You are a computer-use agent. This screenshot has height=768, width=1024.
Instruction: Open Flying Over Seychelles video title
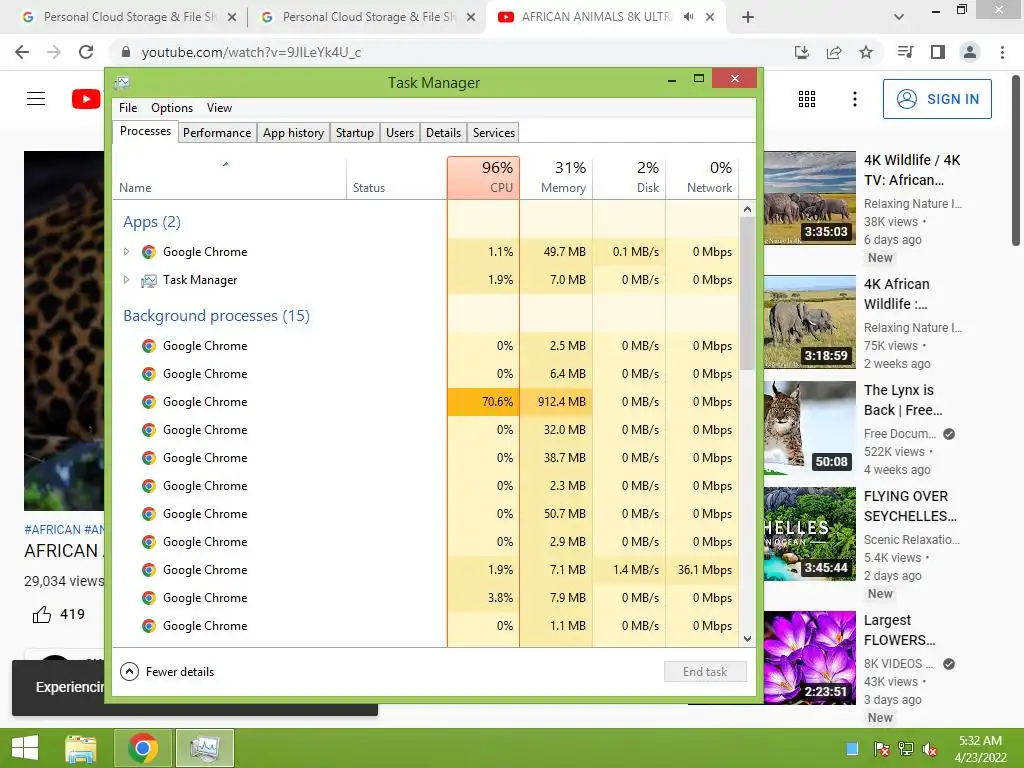point(910,506)
